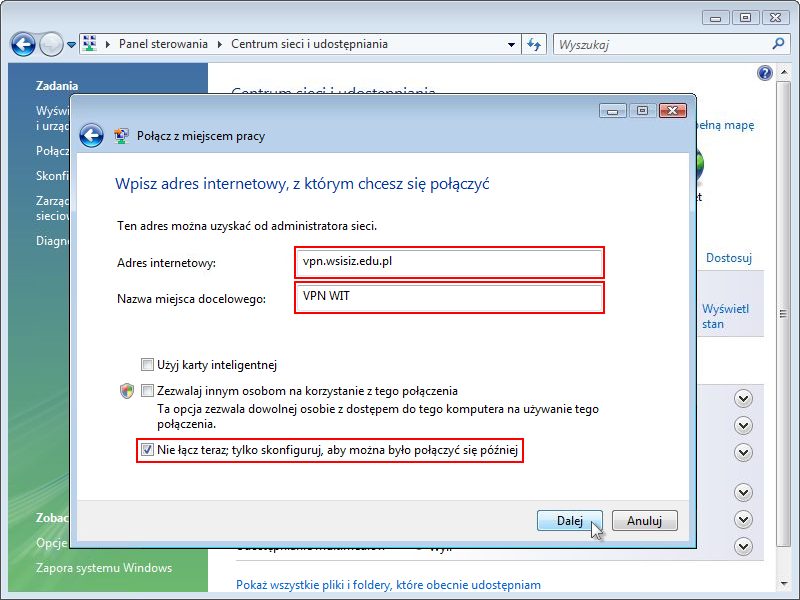Open the address bar history dropdown arrow
The image size is (800, 600).
point(512,44)
